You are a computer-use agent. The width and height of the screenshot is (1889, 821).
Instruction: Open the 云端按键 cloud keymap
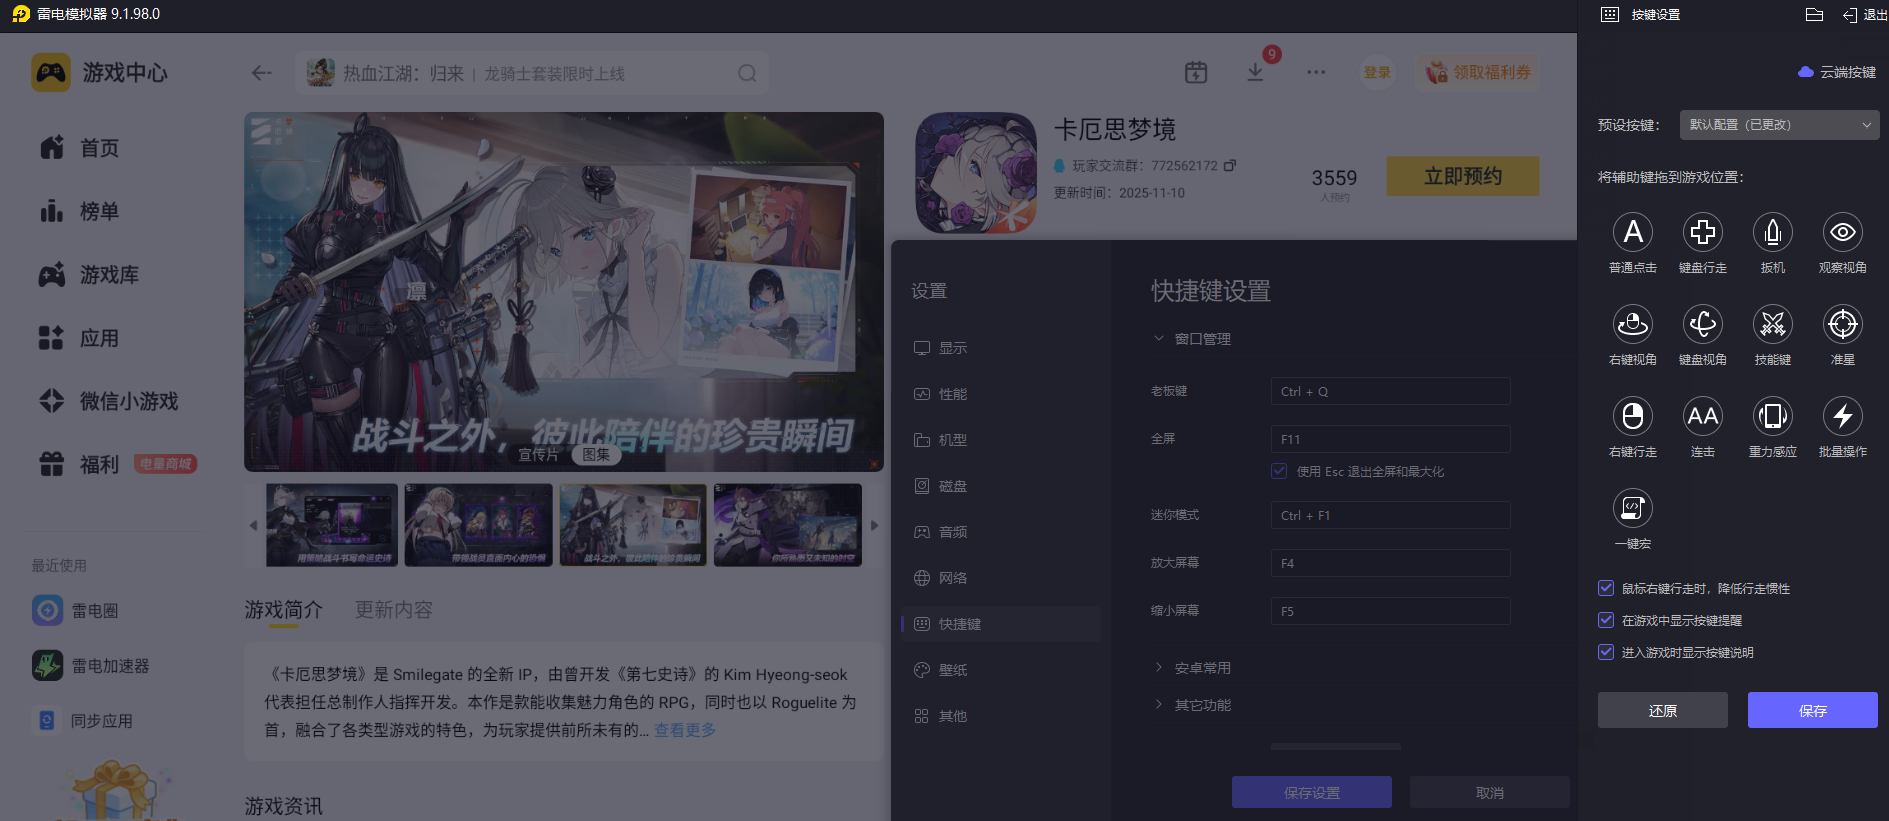point(1837,72)
